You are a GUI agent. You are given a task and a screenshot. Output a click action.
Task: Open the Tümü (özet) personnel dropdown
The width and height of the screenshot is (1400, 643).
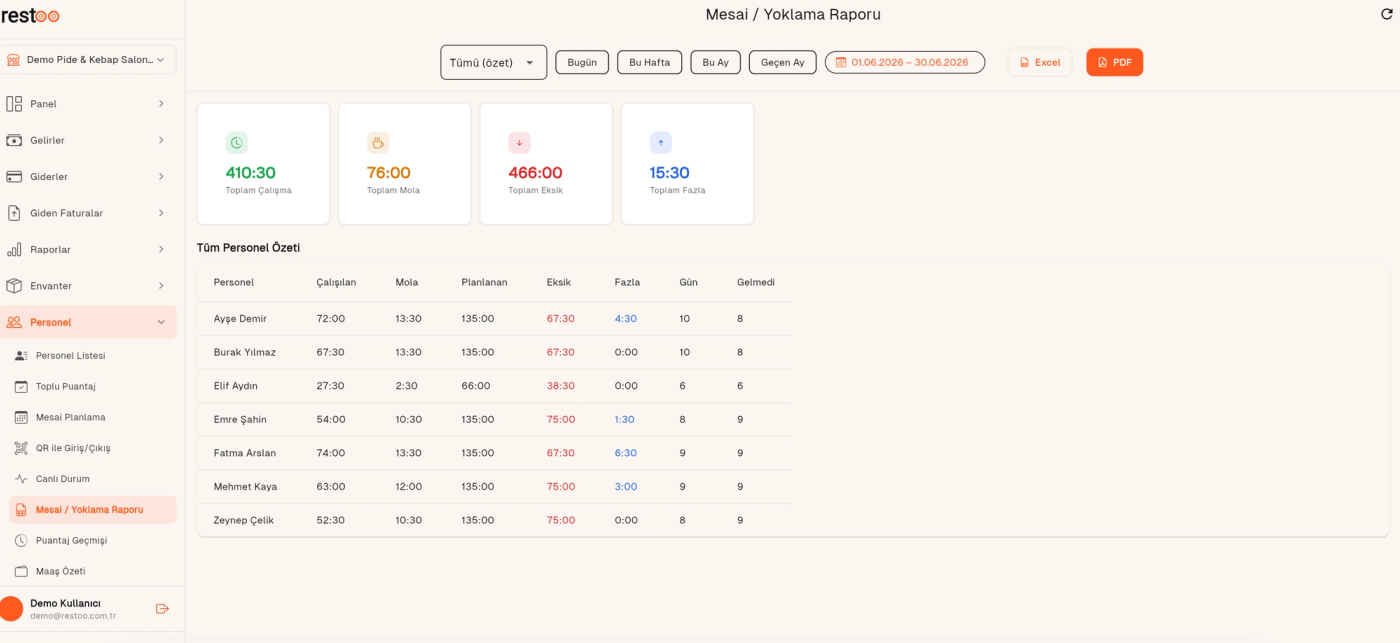tap(494, 62)
